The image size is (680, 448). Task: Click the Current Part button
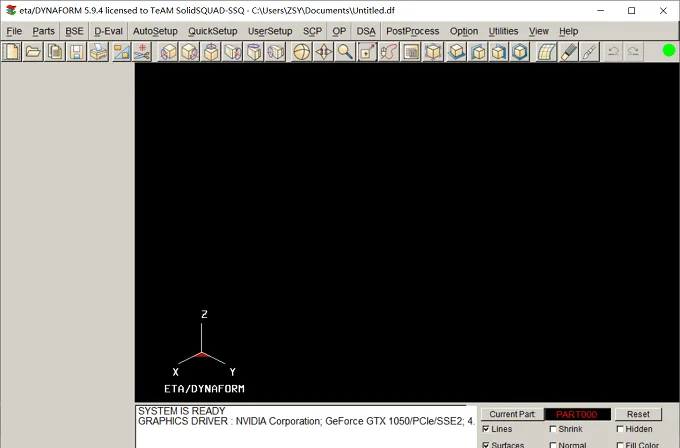tap(512, 414)
